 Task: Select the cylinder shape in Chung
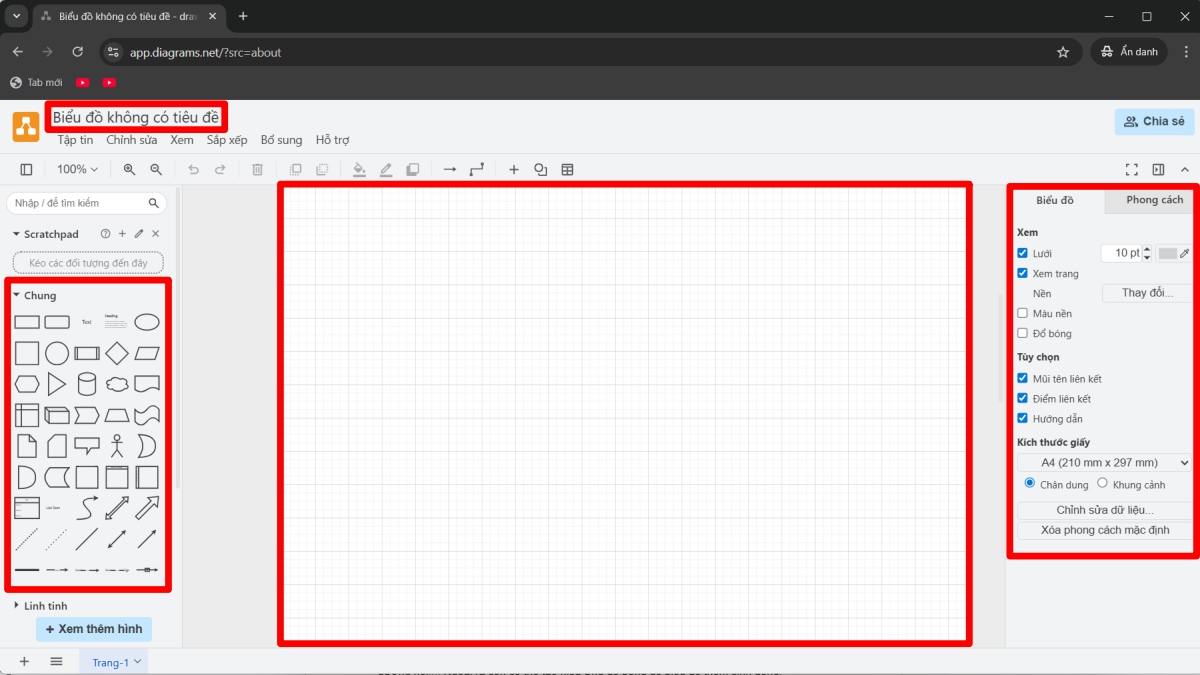[87, 384]
